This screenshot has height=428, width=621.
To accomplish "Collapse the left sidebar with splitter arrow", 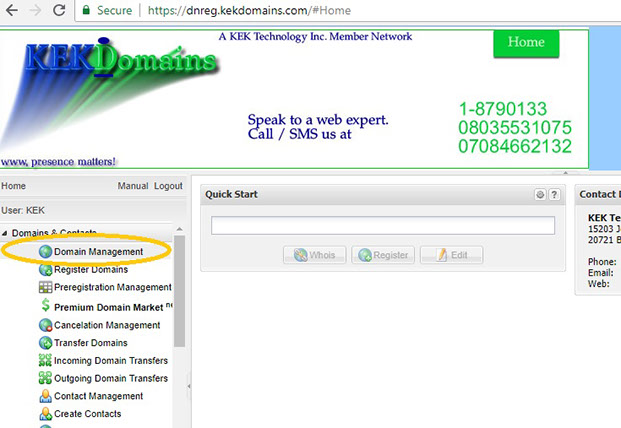I will 190,383.
